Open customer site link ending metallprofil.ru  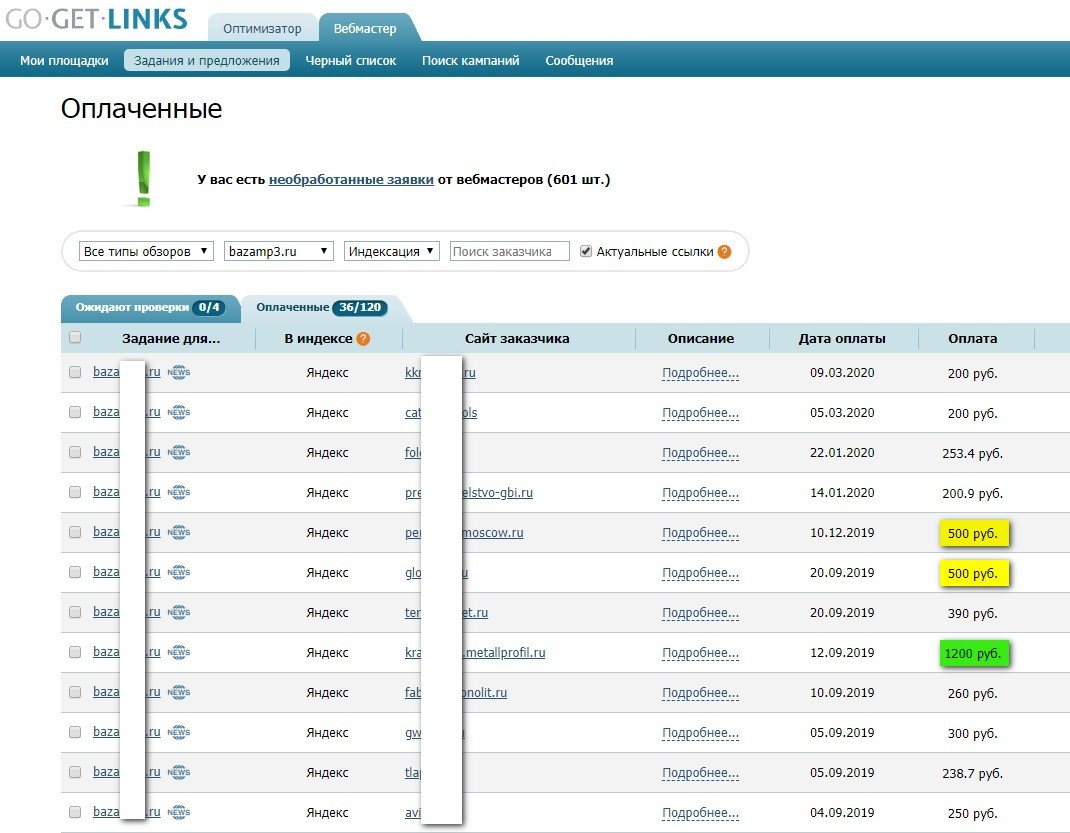[x=476, y=653]
